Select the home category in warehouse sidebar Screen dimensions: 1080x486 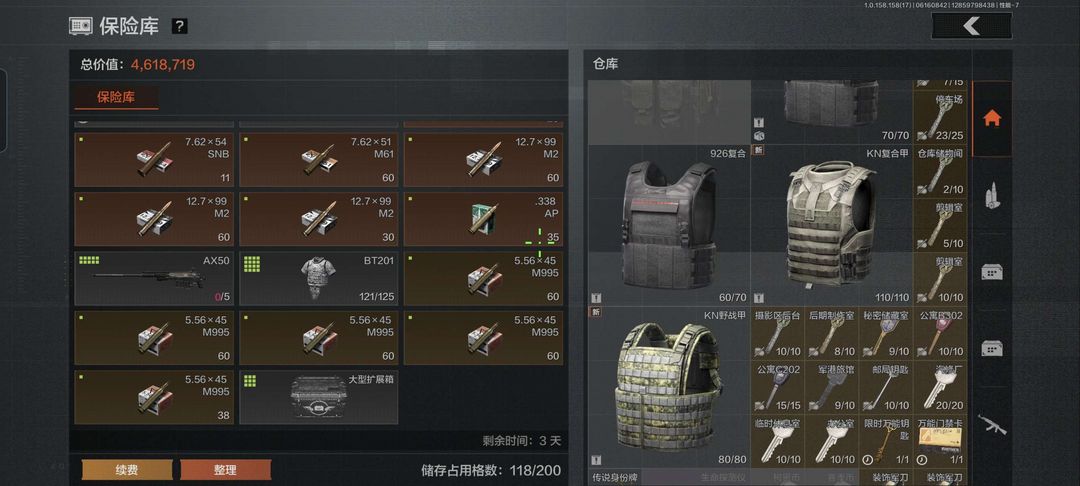992,118
